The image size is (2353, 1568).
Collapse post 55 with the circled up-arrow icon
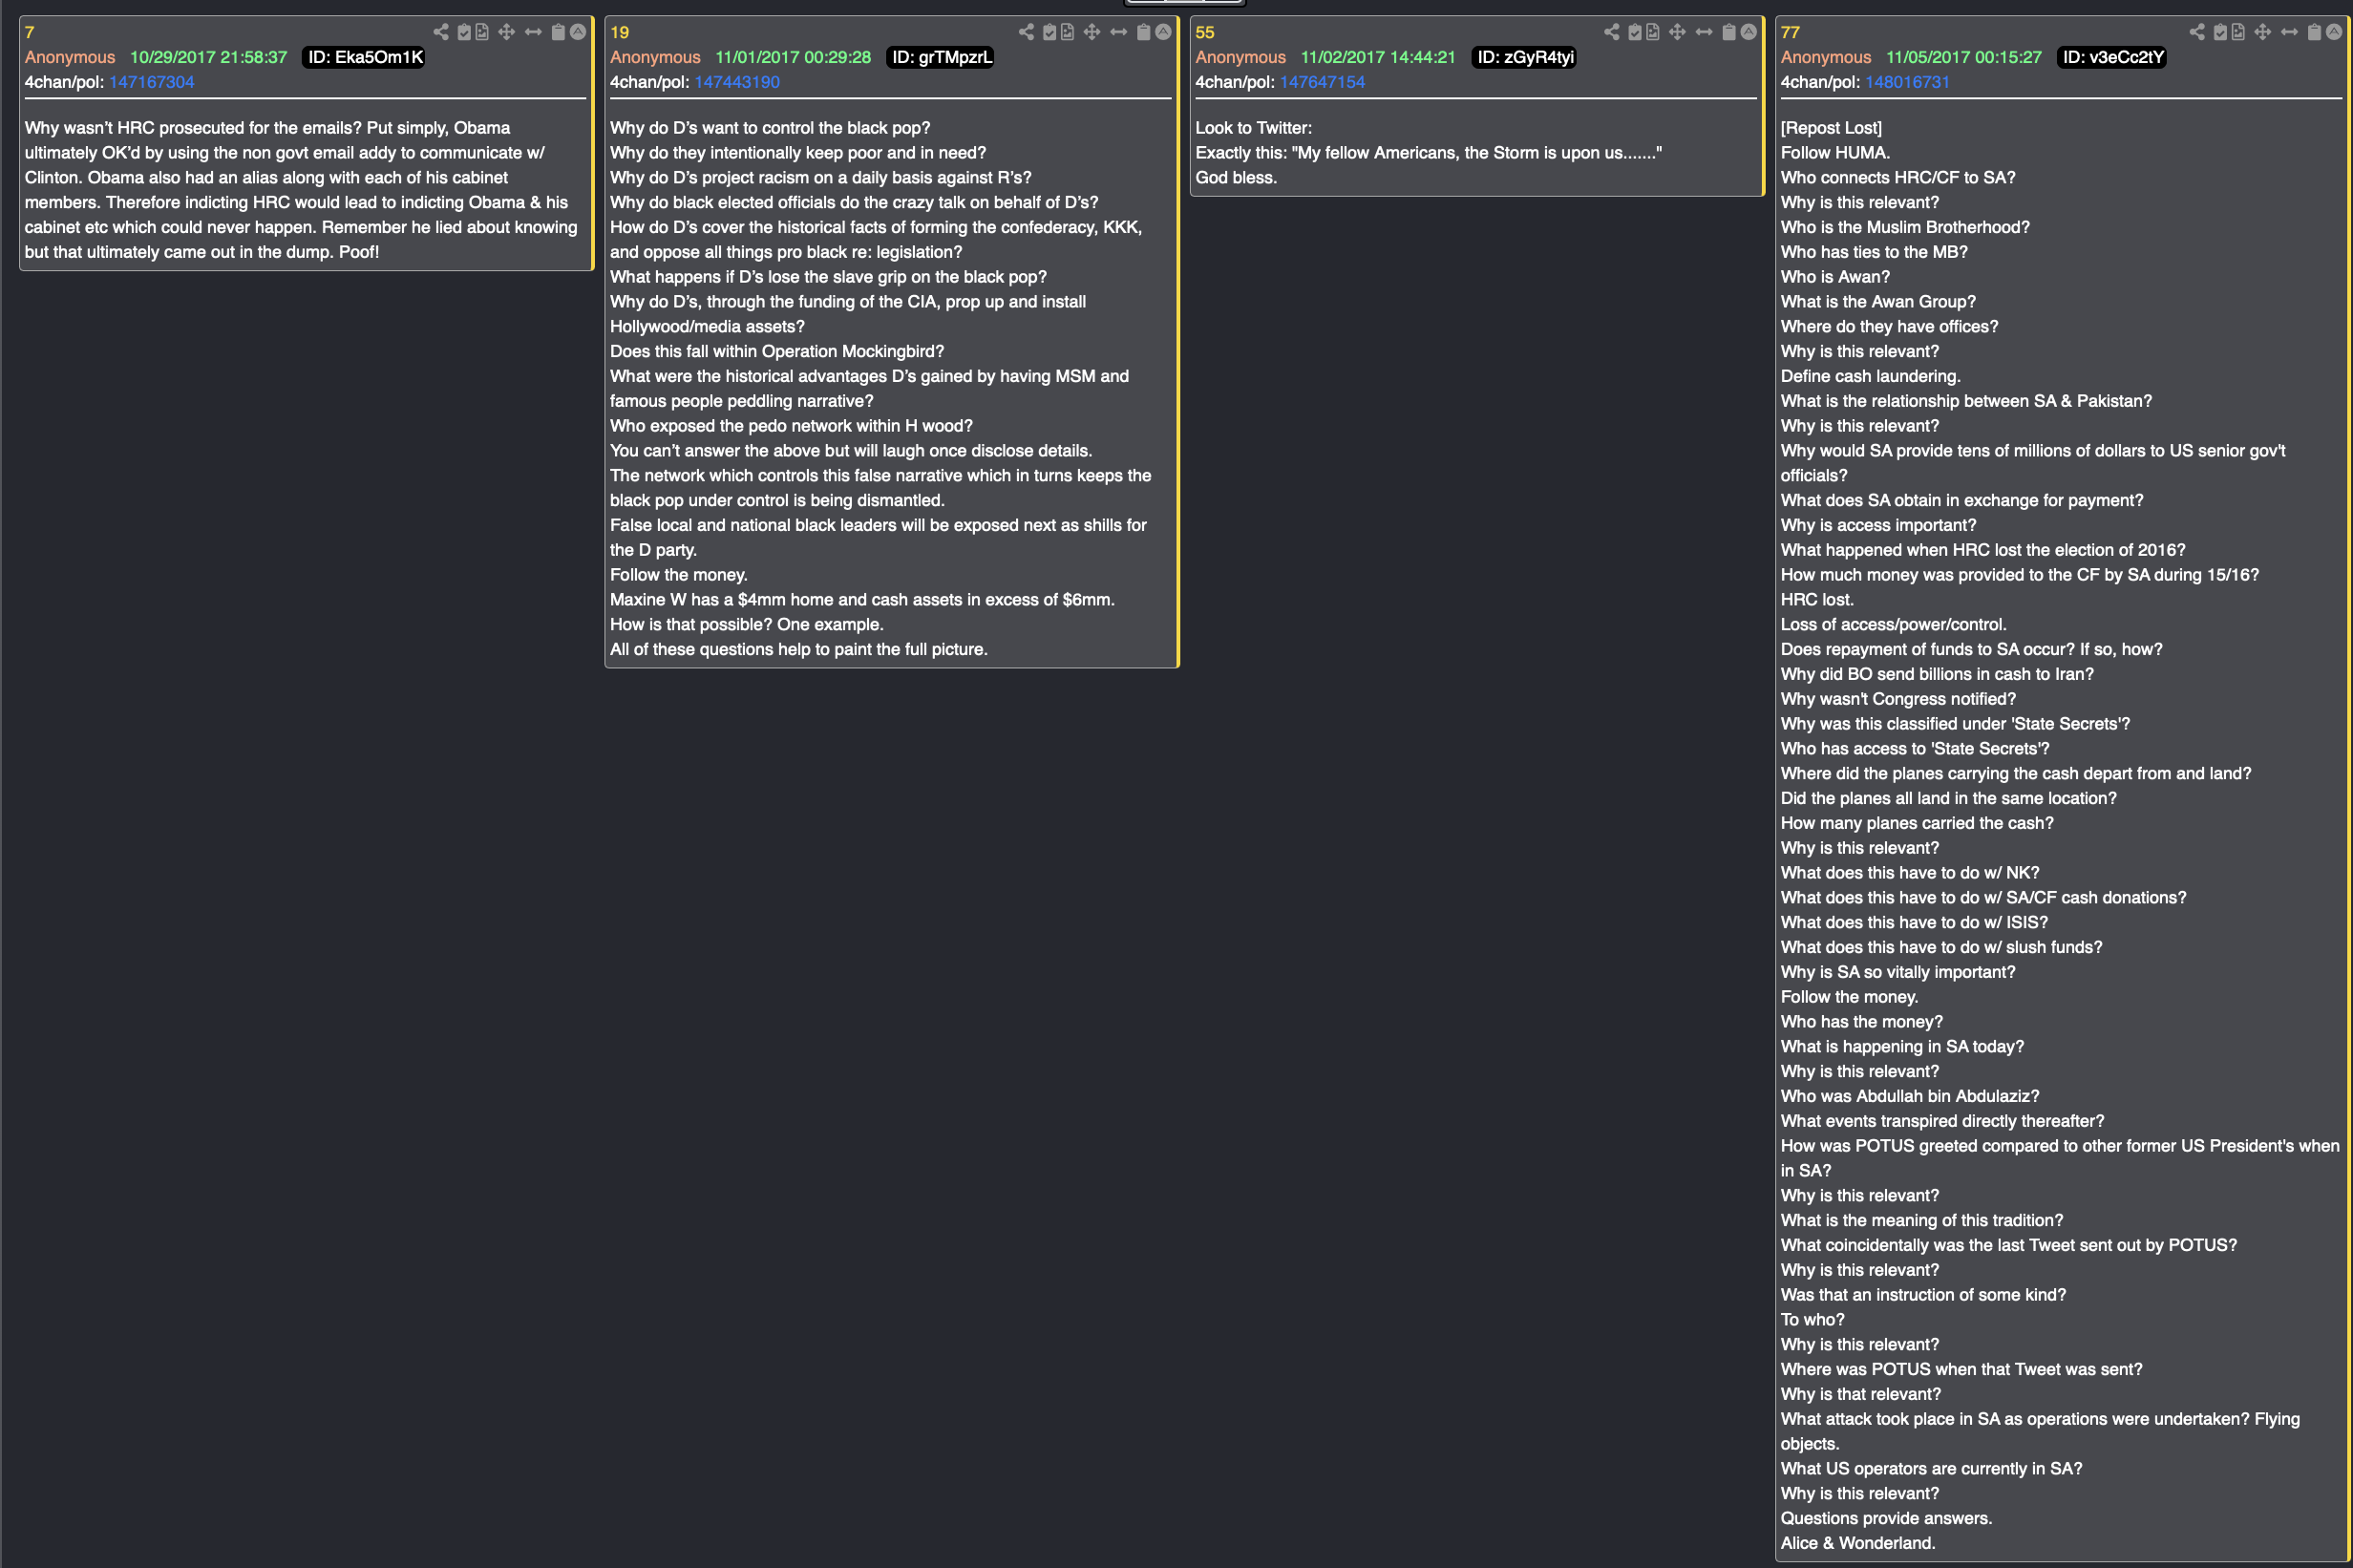(x=1748, y=32)
